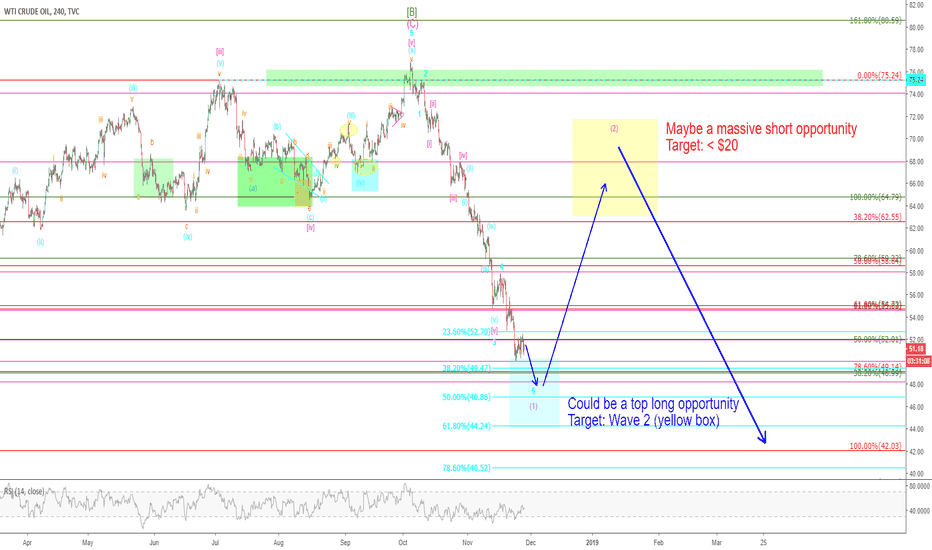The width and height of the screenshot is (932, 550).
Task: Click the Aug label on the time axis
Action: (x=278, y=542)
